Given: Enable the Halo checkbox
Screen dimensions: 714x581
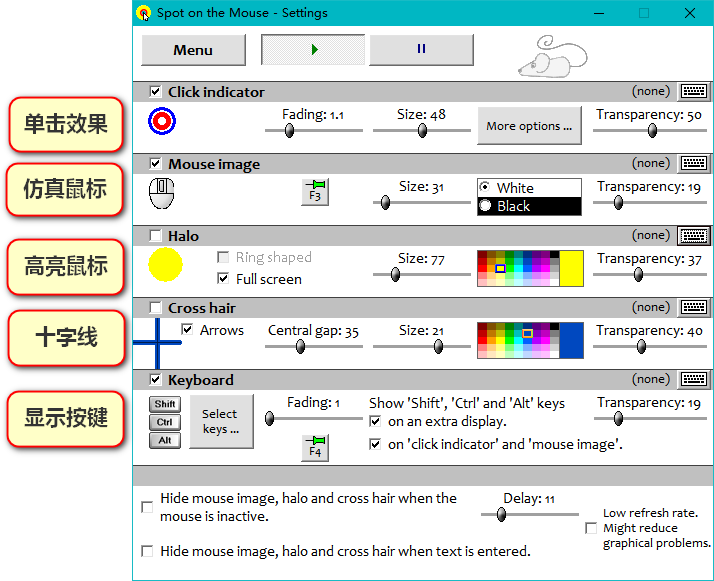Looking at the screenshot, I should (x=155, y=236).
